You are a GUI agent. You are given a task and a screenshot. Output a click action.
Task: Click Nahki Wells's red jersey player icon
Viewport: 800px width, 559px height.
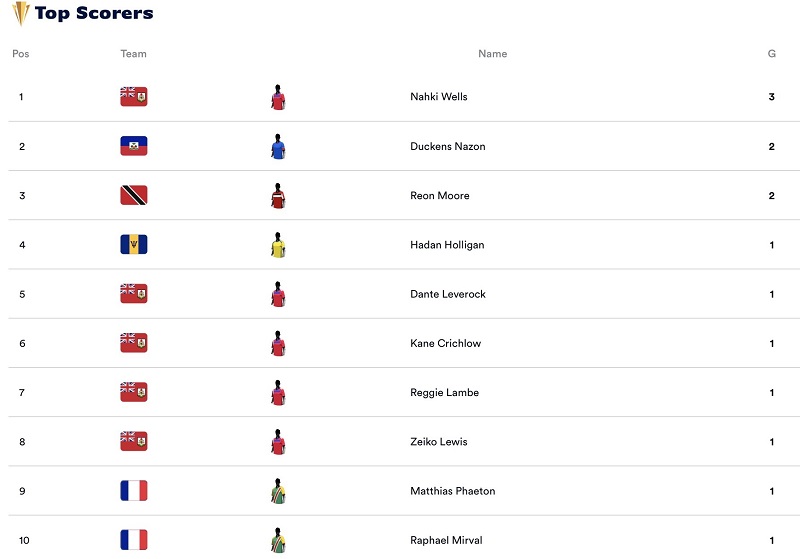coord(278,97)
